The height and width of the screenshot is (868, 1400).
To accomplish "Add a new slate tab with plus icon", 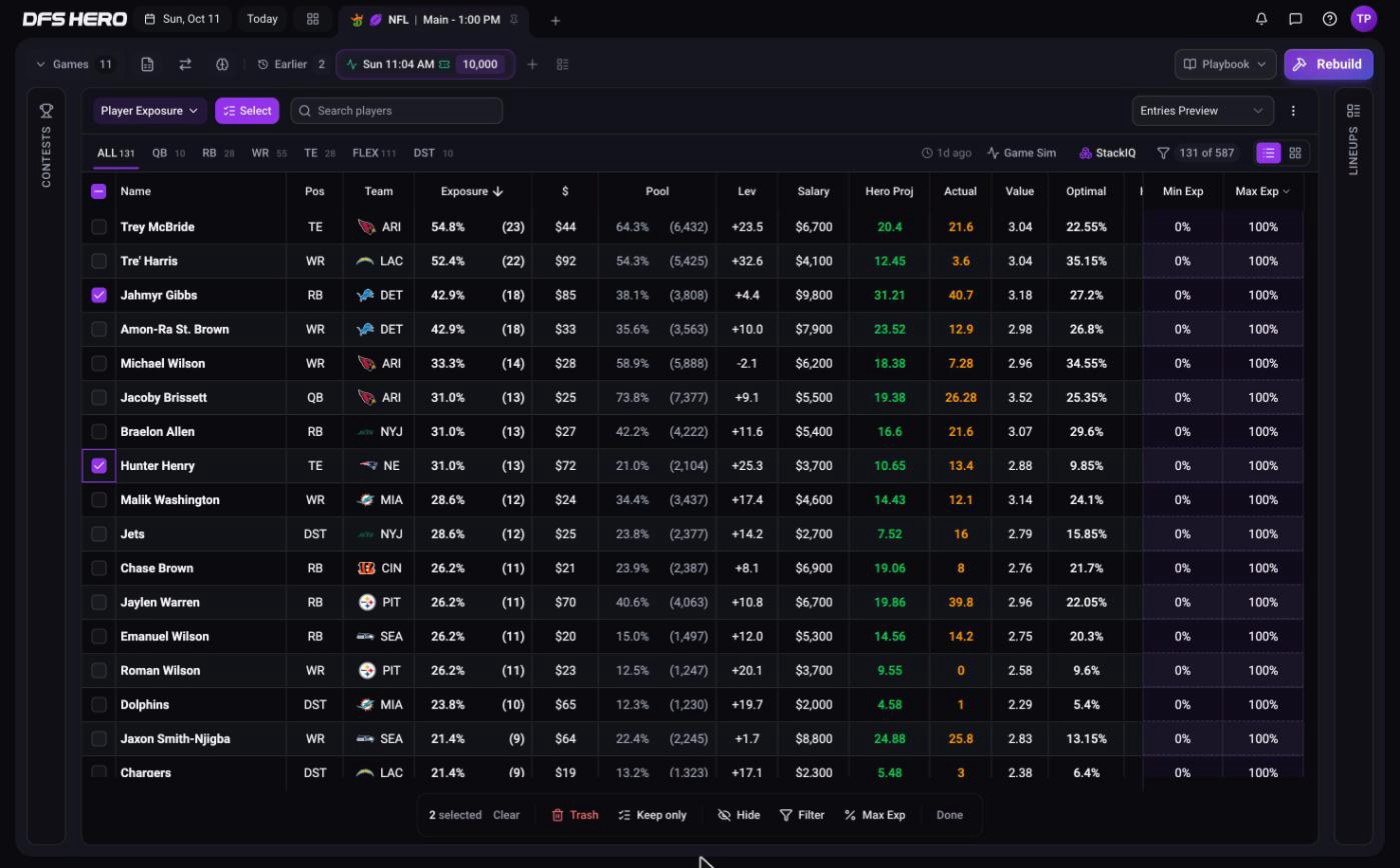I will click(x=555, y=20).
